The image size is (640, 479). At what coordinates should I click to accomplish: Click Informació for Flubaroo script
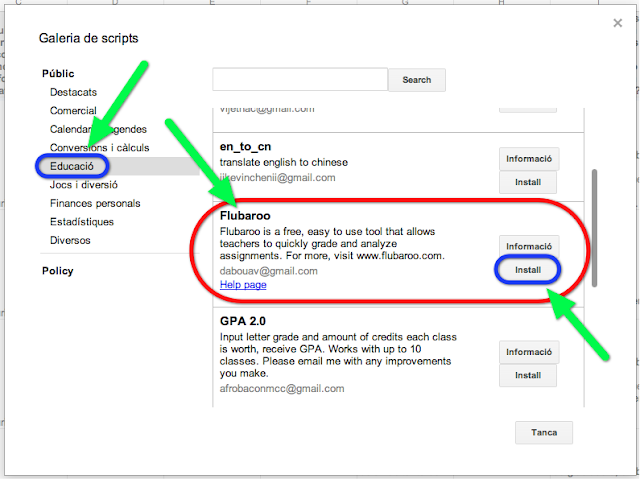point(529,246)
